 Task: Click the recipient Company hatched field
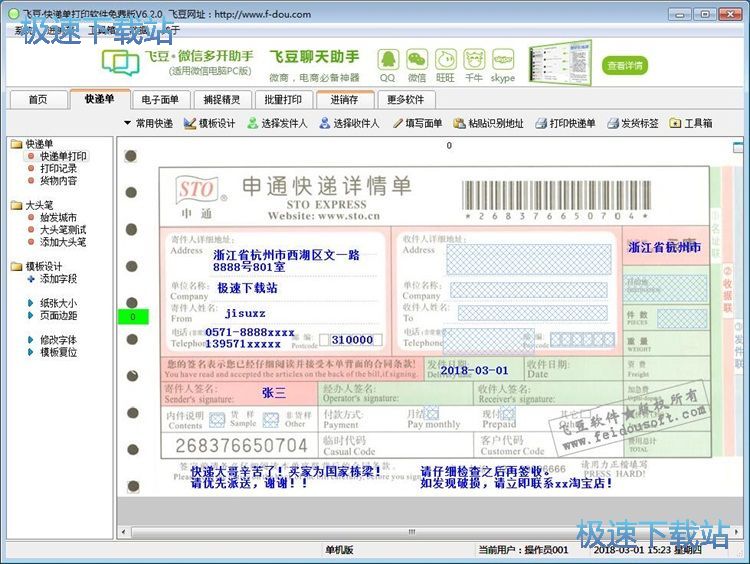(529, 290)
